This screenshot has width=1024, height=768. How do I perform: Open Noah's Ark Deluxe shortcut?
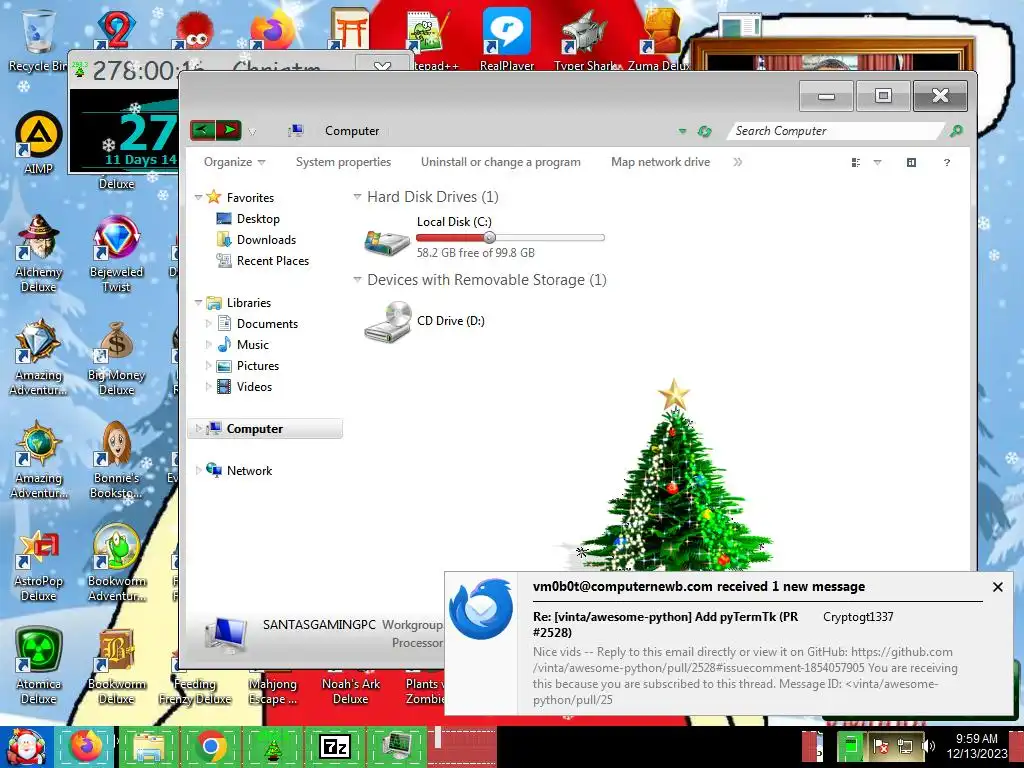[x=351, y=691]
